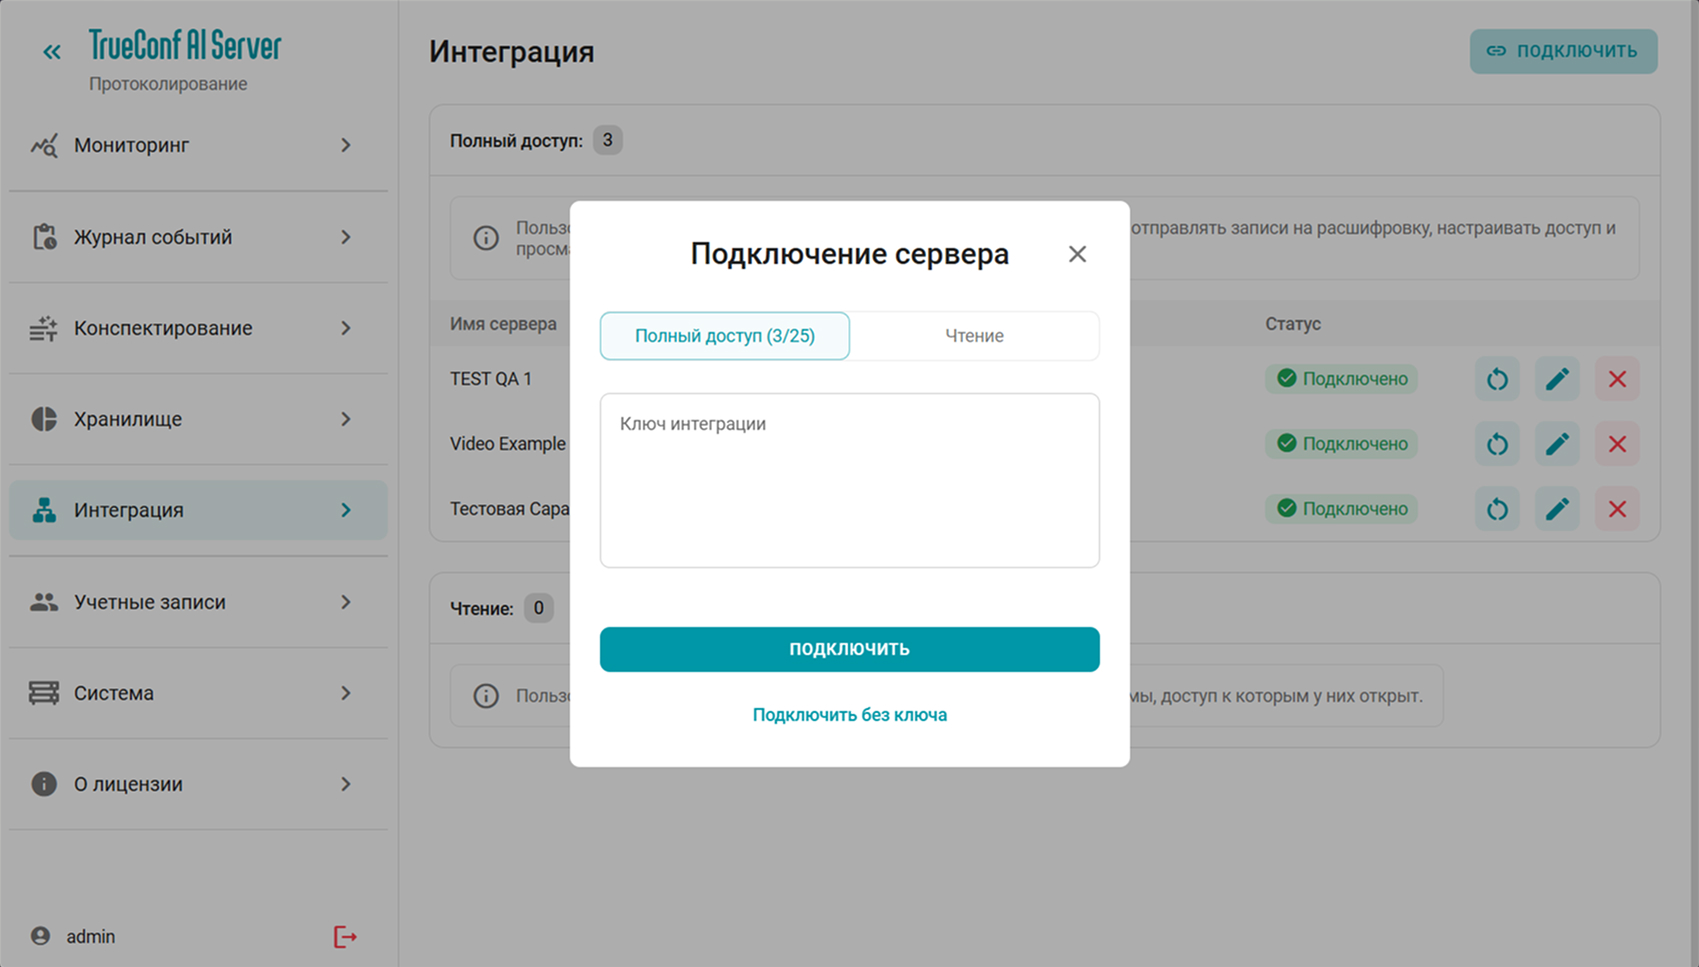Edit the Video Example server entry

pos(1557,444)
